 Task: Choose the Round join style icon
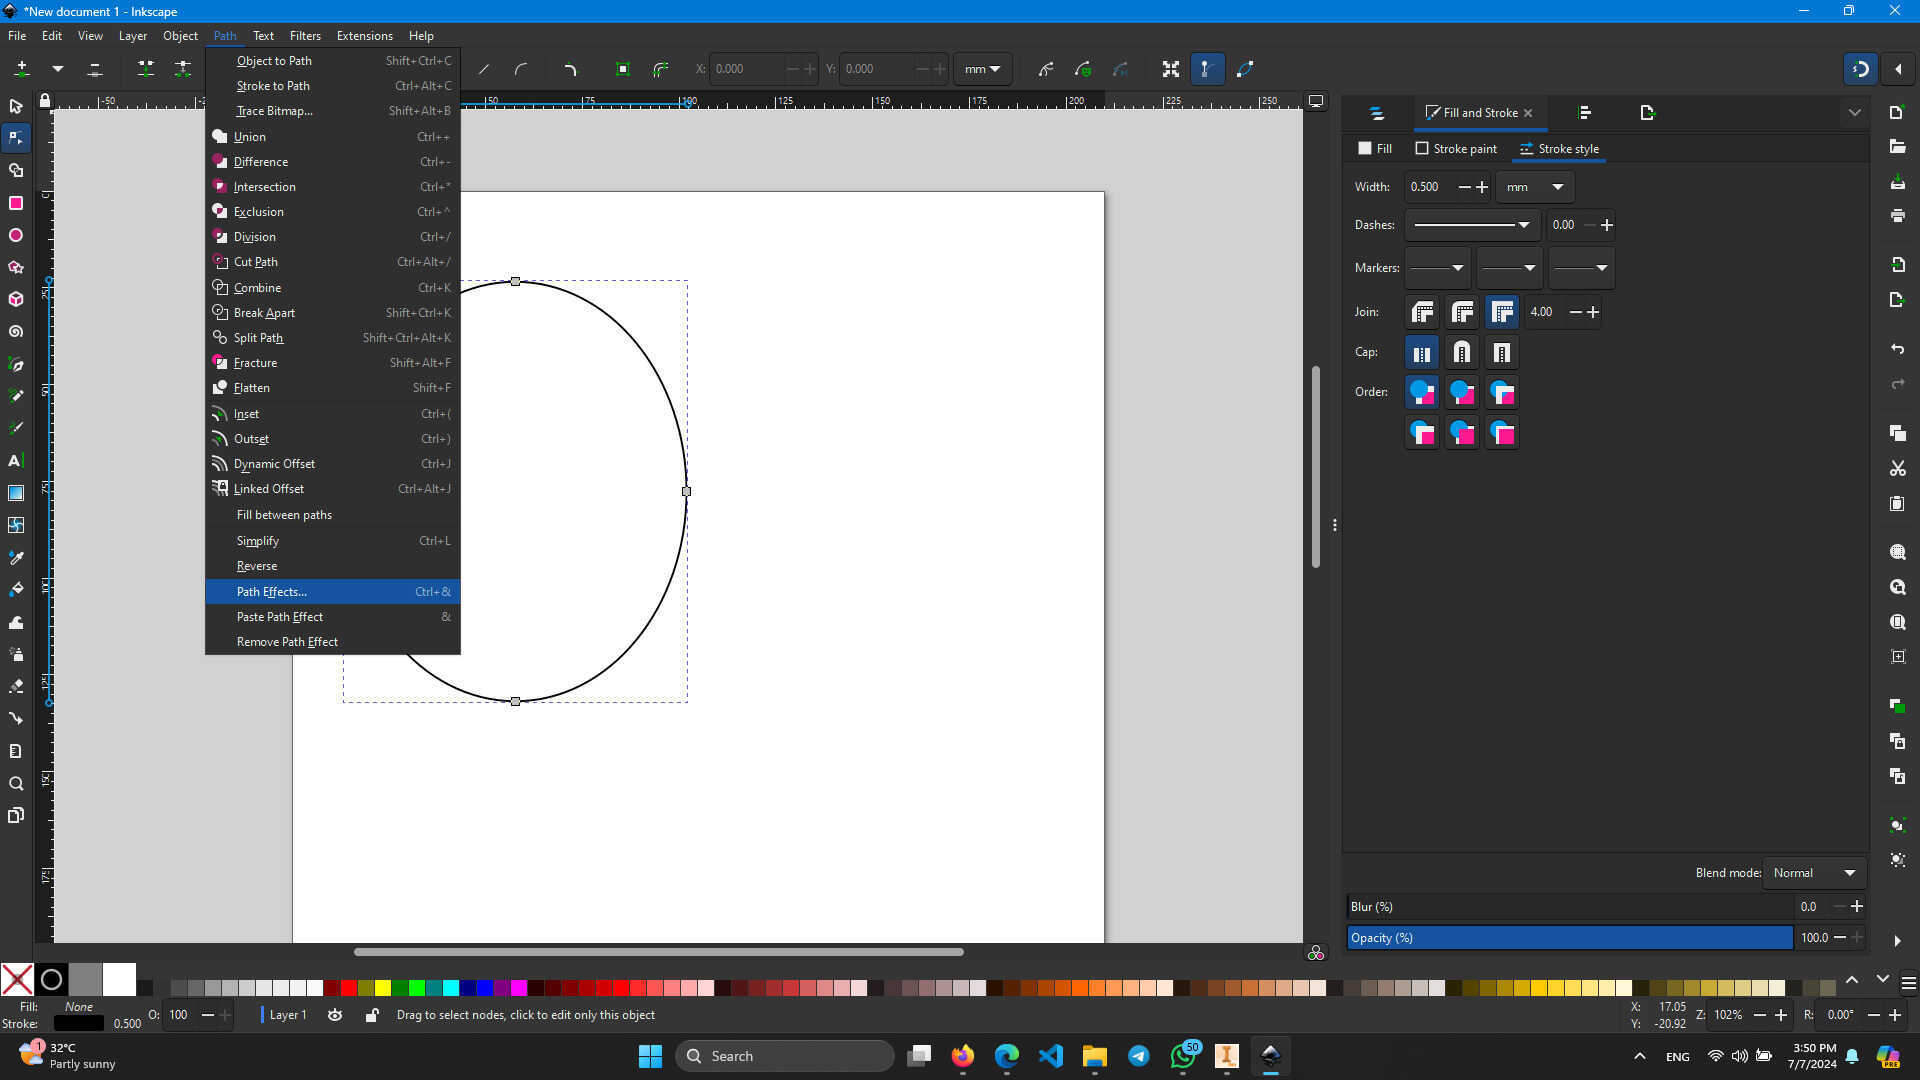[1462, 312]
